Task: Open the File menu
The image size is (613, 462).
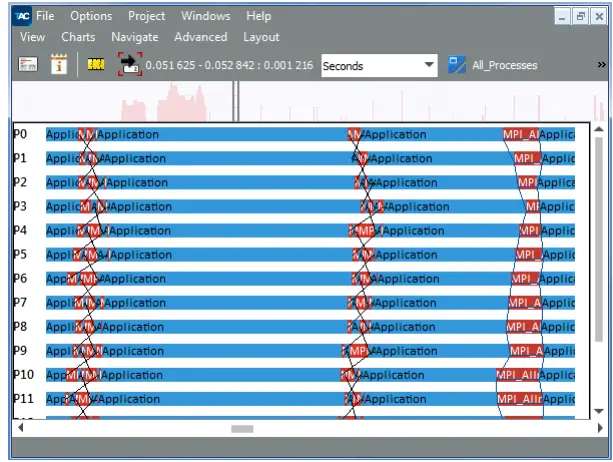Action: (45, 16)
